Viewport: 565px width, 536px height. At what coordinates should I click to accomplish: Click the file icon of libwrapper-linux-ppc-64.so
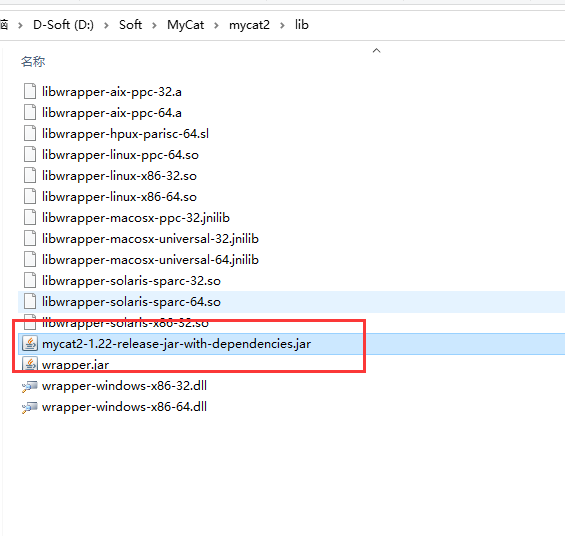[30, 154]
